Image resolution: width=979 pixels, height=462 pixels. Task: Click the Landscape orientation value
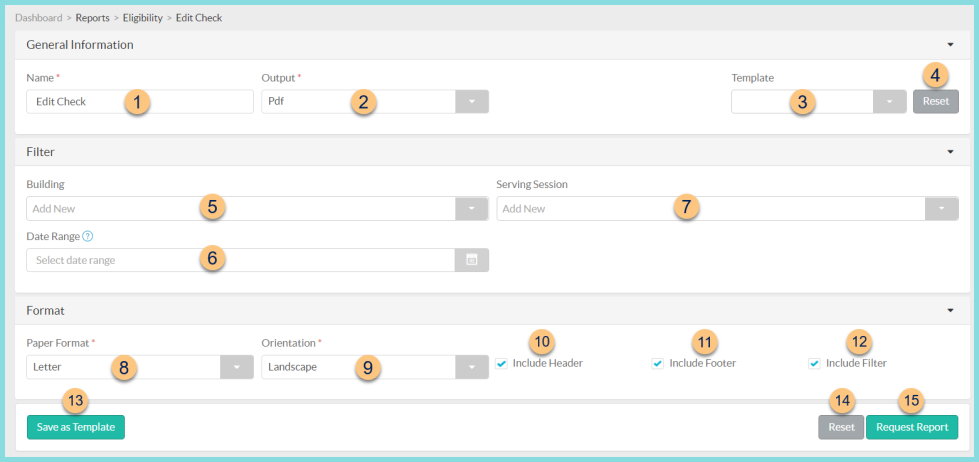pyautogui.click(x=292, y=367)
